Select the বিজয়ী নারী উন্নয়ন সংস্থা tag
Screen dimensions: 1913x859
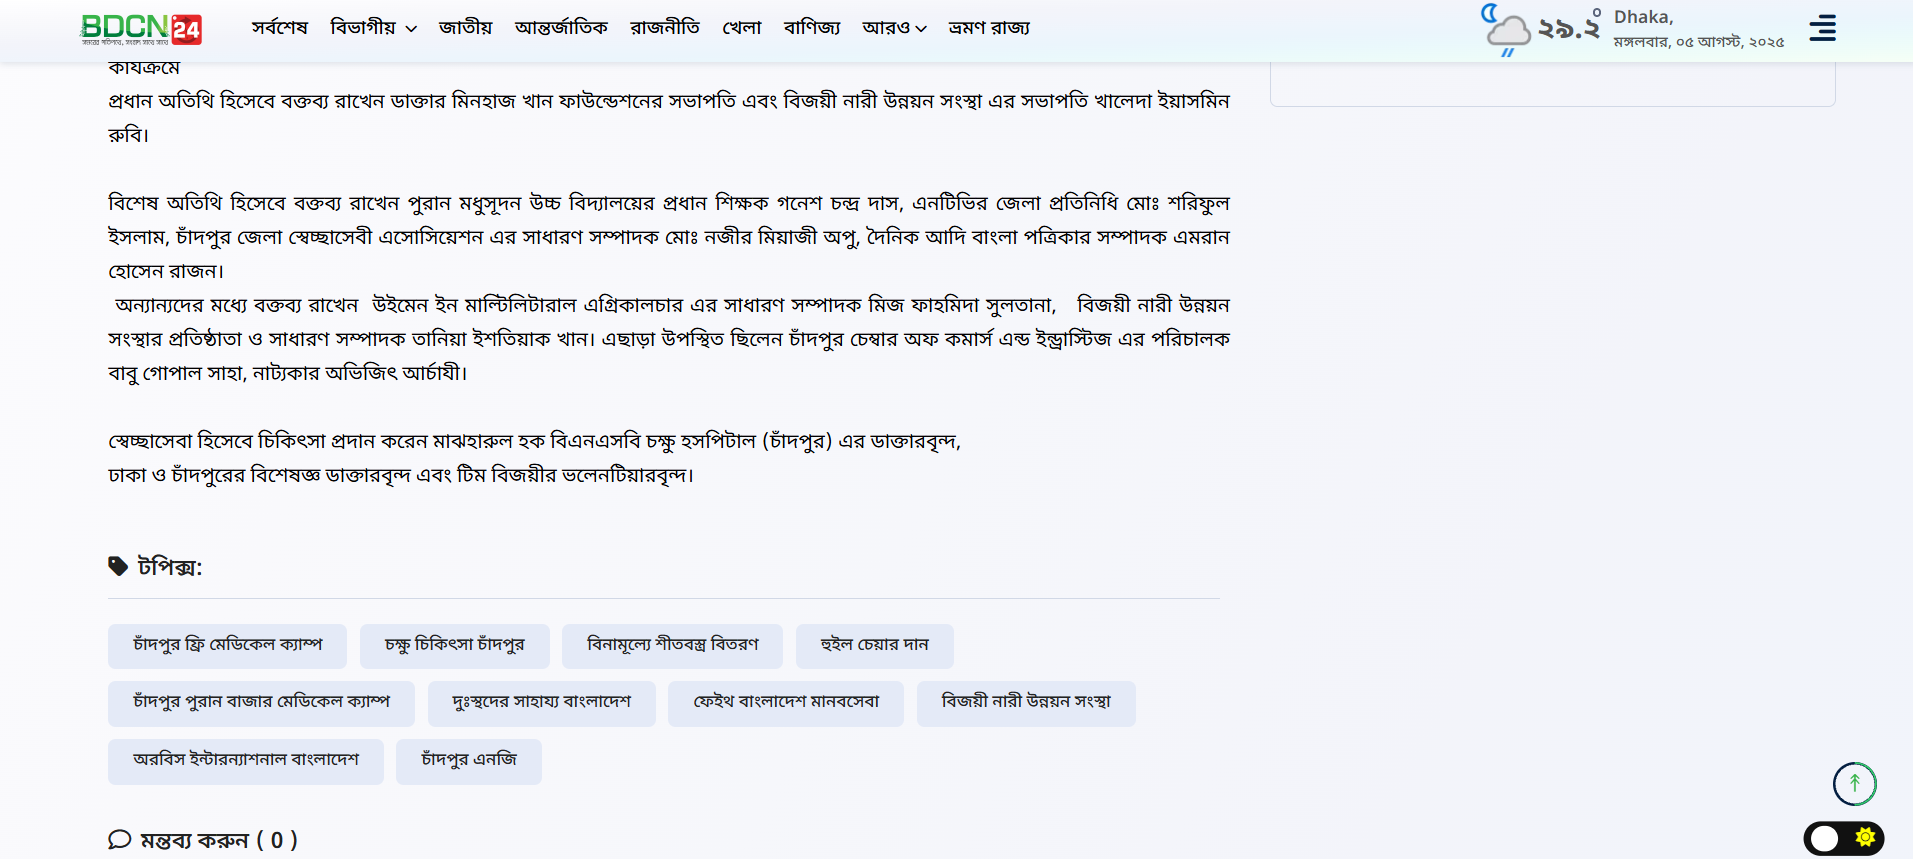(1025, 703)
